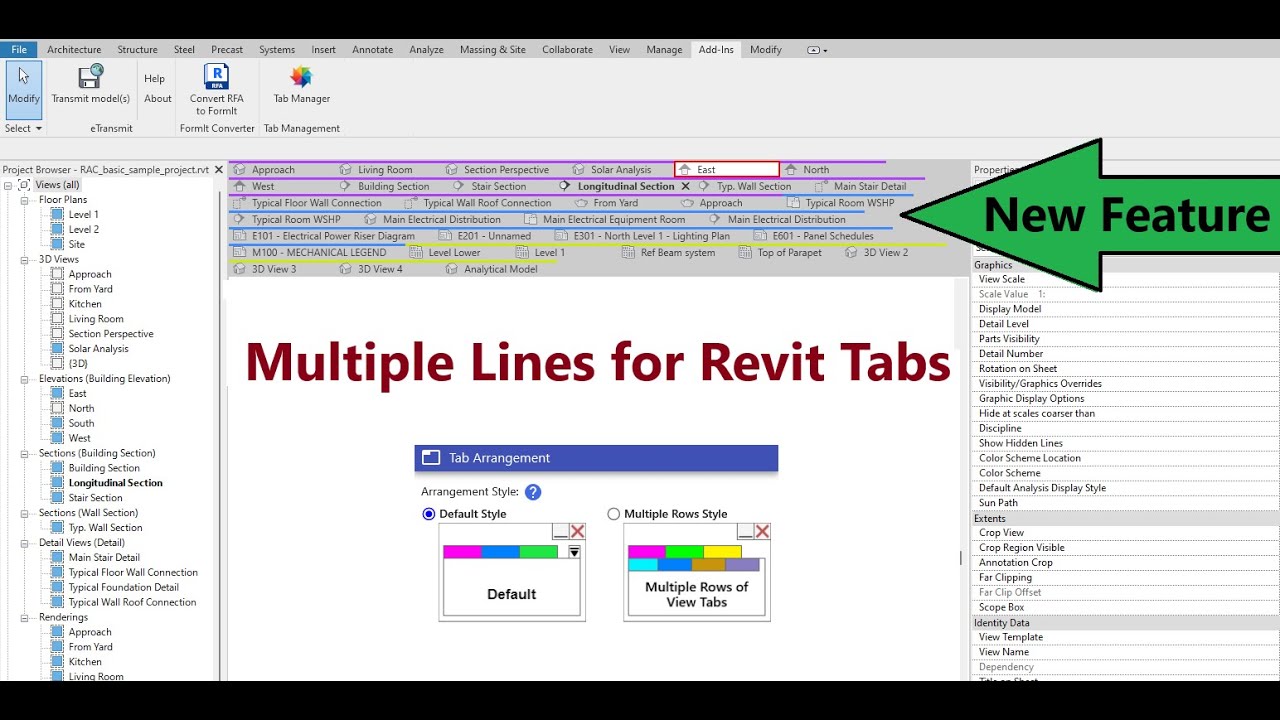The height and width of the screenshot is (720, 1280).
Task: Click the Level 1 floor plan icon
Action: tap(57, 214)
